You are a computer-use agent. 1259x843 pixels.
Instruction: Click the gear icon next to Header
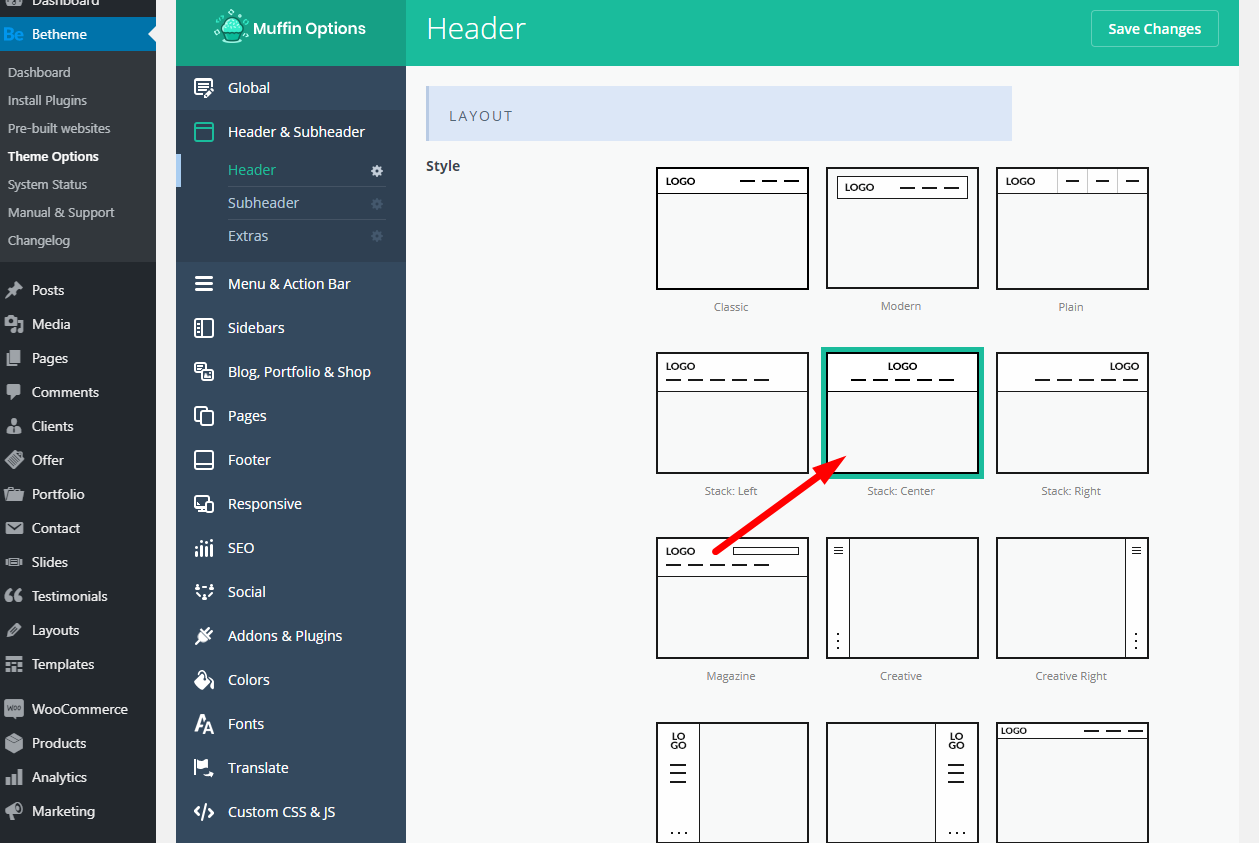pos(377,171)
